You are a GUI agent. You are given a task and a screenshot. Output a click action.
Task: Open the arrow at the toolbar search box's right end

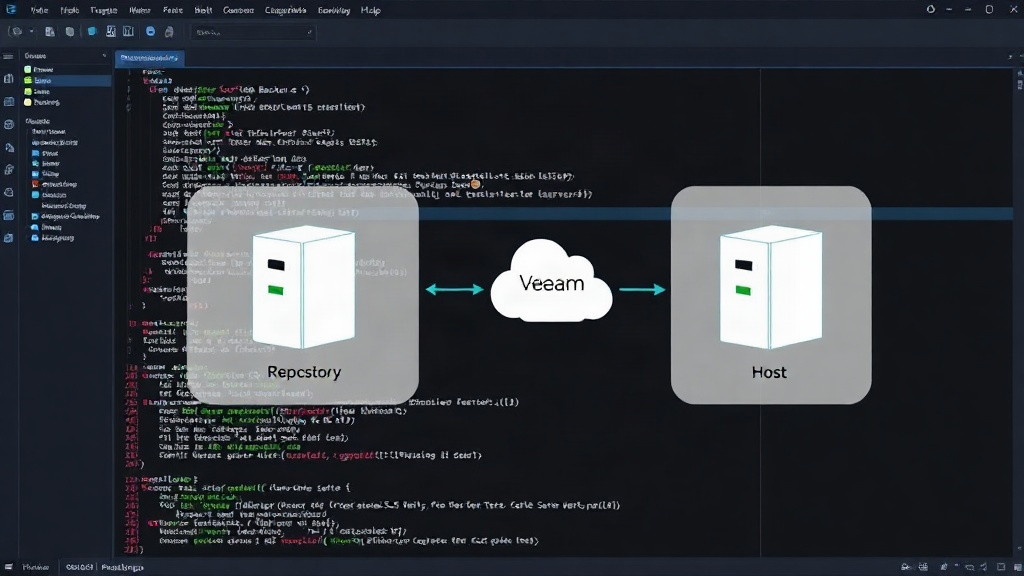tap(309, 32)
